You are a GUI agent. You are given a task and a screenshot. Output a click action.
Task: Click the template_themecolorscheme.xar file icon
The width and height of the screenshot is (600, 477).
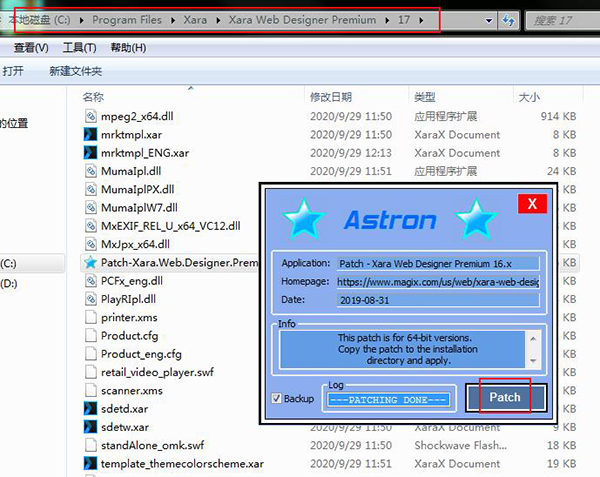90,463
